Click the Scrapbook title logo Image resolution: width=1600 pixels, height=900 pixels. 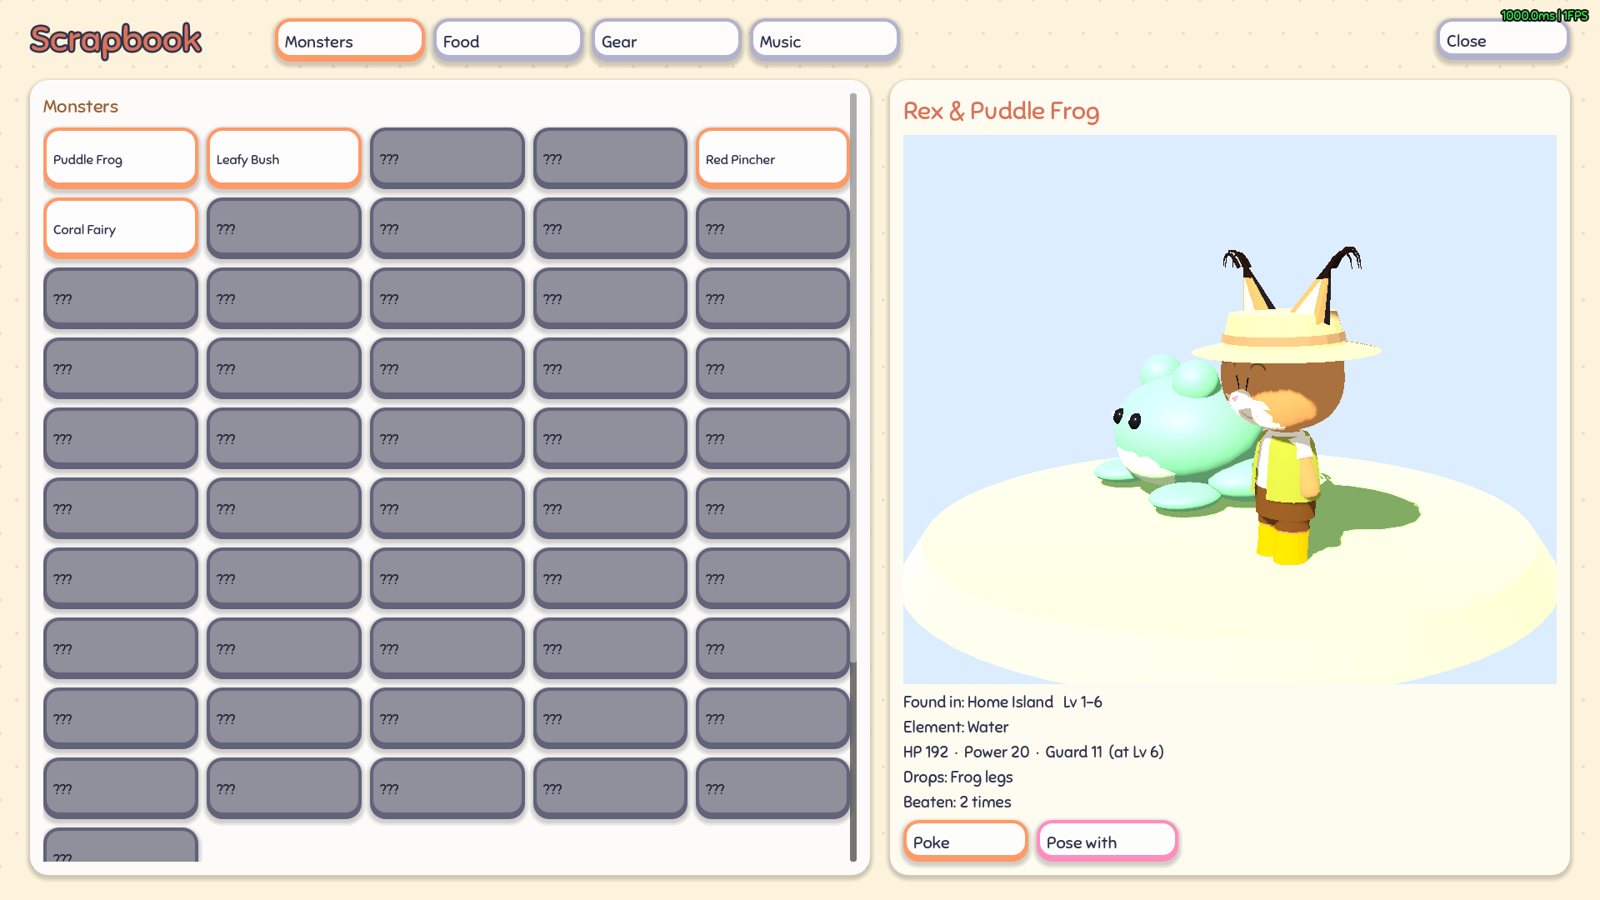point(116,40)
